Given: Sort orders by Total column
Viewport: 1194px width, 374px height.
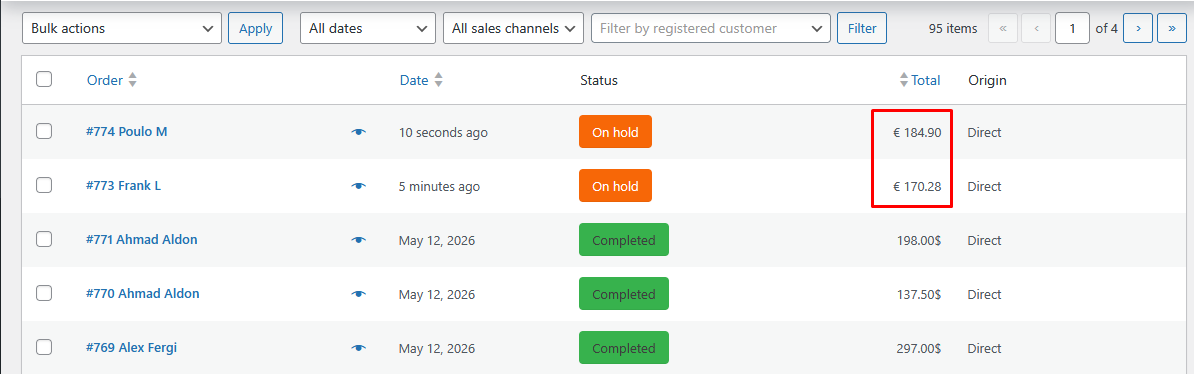Looking at the screenshot, I should (920, 80).
